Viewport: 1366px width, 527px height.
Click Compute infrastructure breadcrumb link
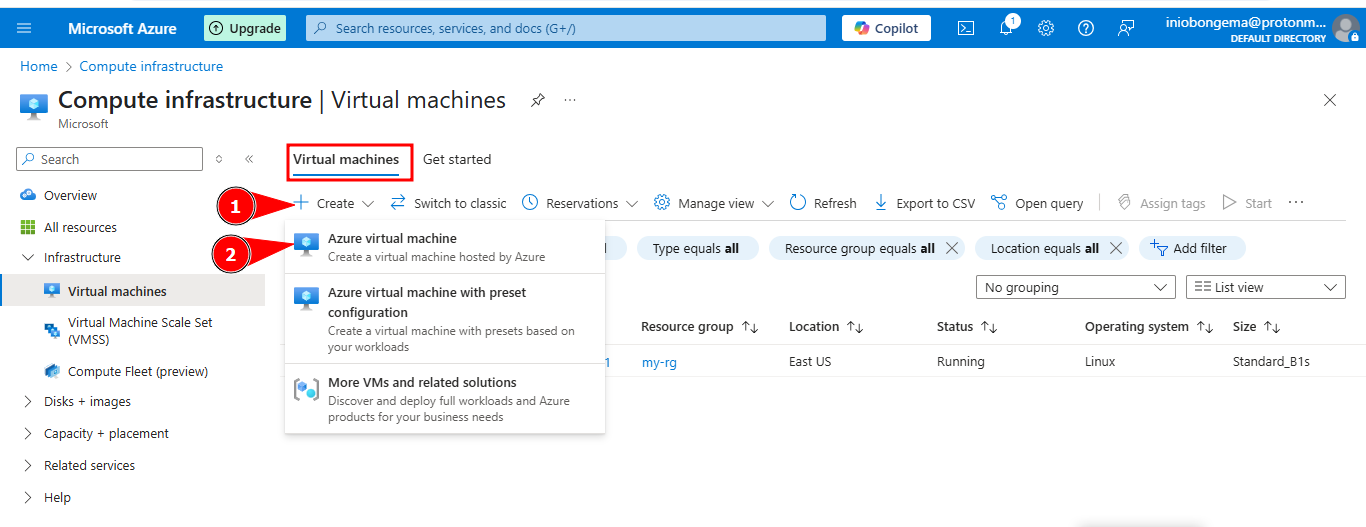coord(151,66)
